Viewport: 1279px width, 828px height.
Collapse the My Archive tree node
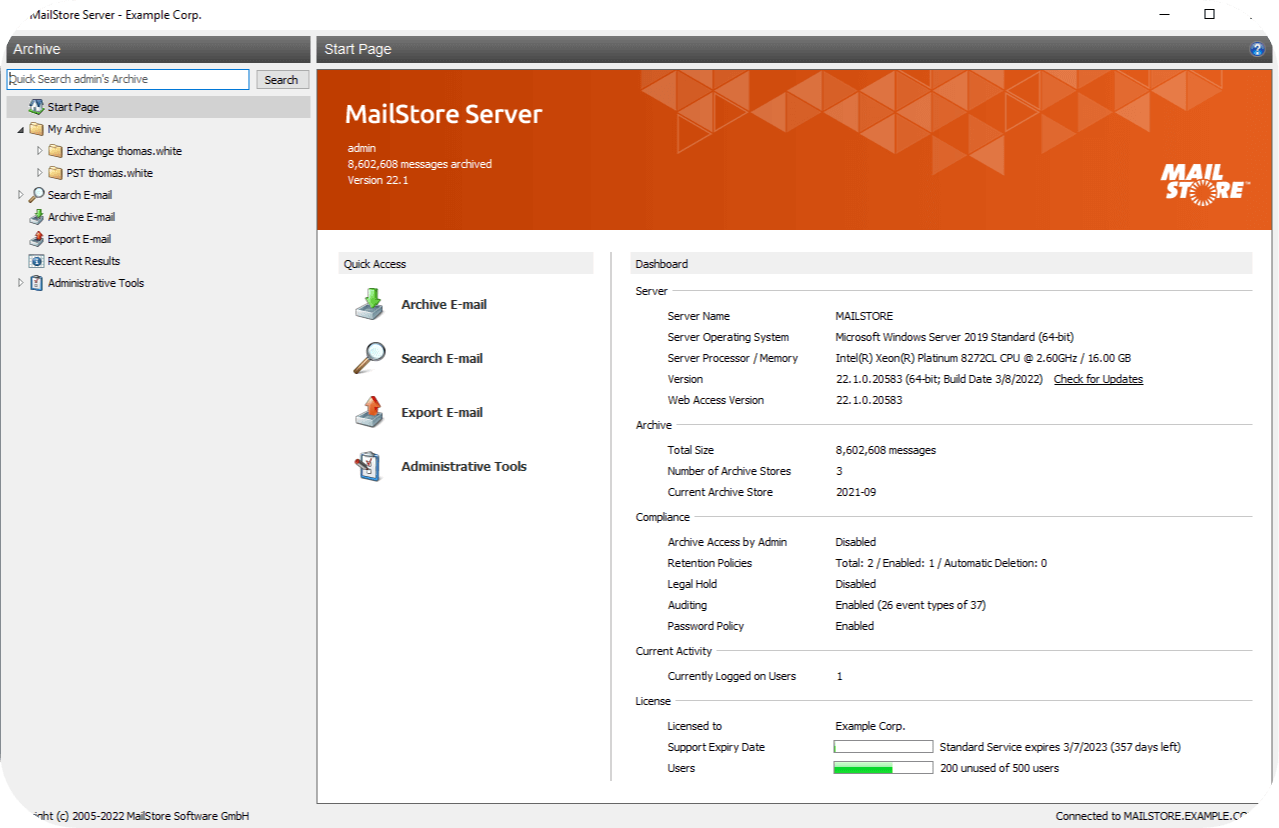click(x=21, y=130)
